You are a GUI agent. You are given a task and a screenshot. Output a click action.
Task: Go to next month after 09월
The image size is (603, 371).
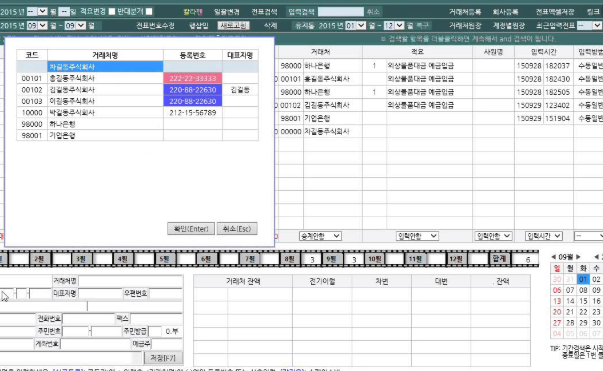point(578,257)
